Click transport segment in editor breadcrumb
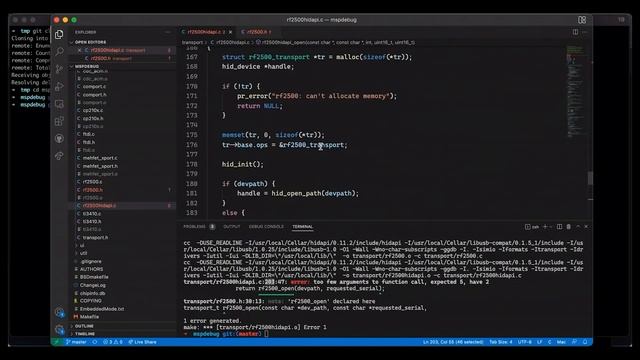 click(192, 42)
